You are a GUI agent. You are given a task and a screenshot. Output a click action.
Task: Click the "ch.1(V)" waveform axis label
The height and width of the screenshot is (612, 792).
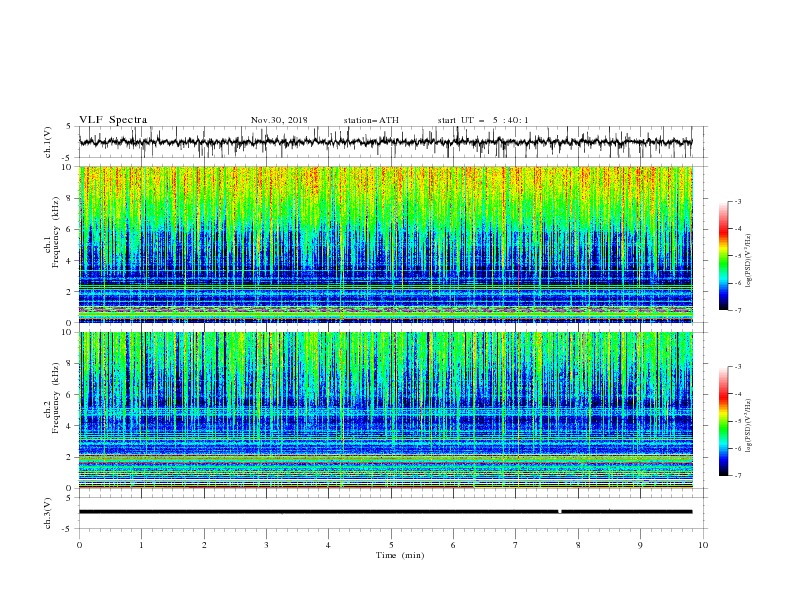[x=48, y=142]
